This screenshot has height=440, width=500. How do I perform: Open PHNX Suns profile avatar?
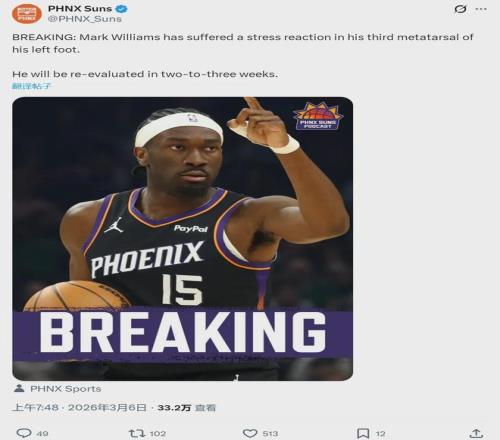[x=27, y=13]
